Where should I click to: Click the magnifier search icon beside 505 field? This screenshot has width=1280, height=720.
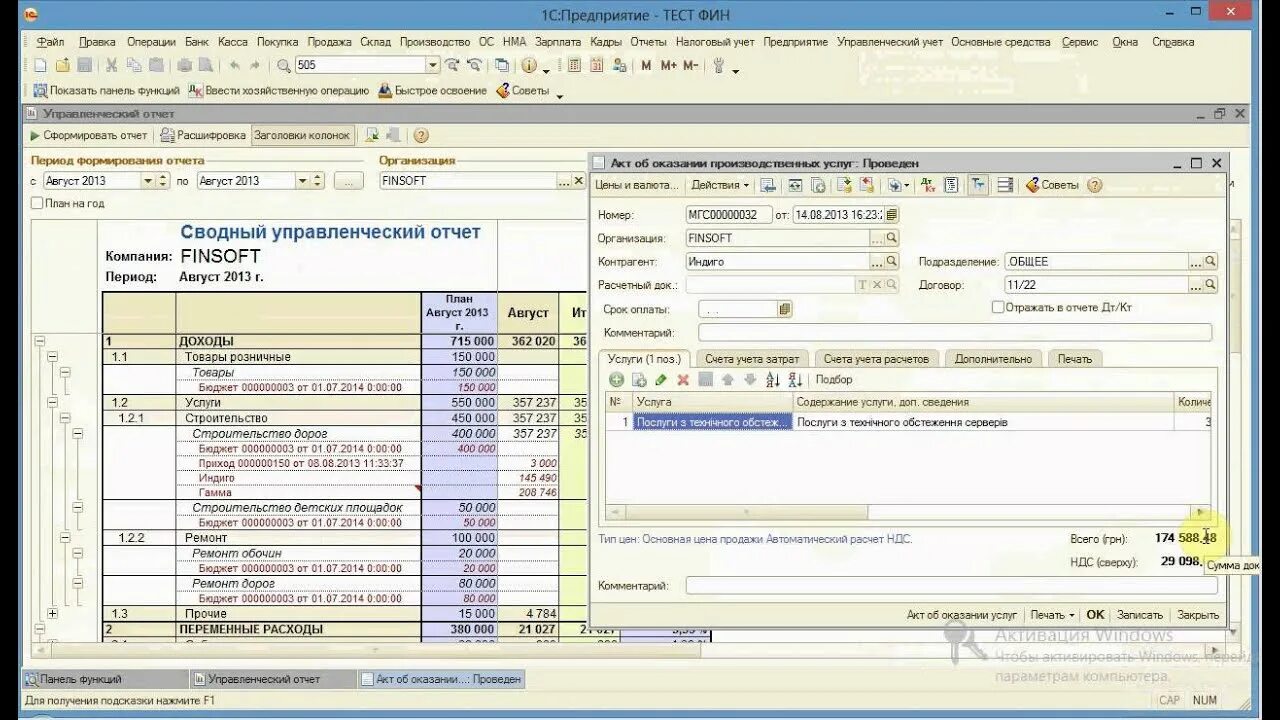(284, 66)
